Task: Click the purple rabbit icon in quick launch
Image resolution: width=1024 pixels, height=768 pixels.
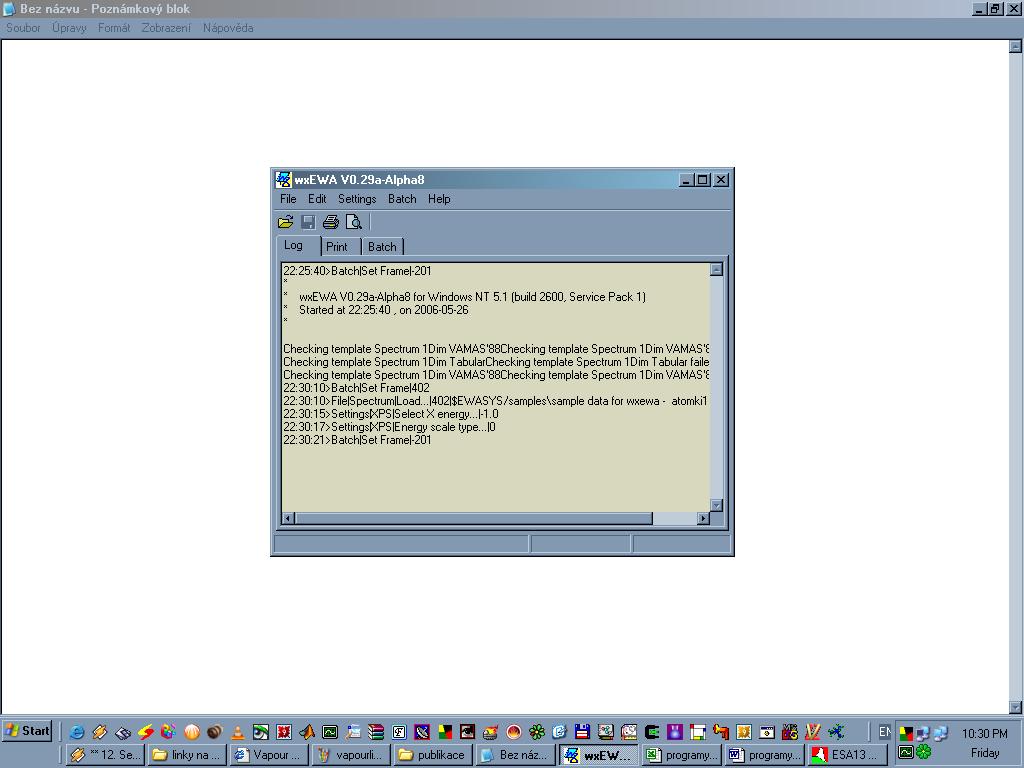Action: [x=675, y=732]
